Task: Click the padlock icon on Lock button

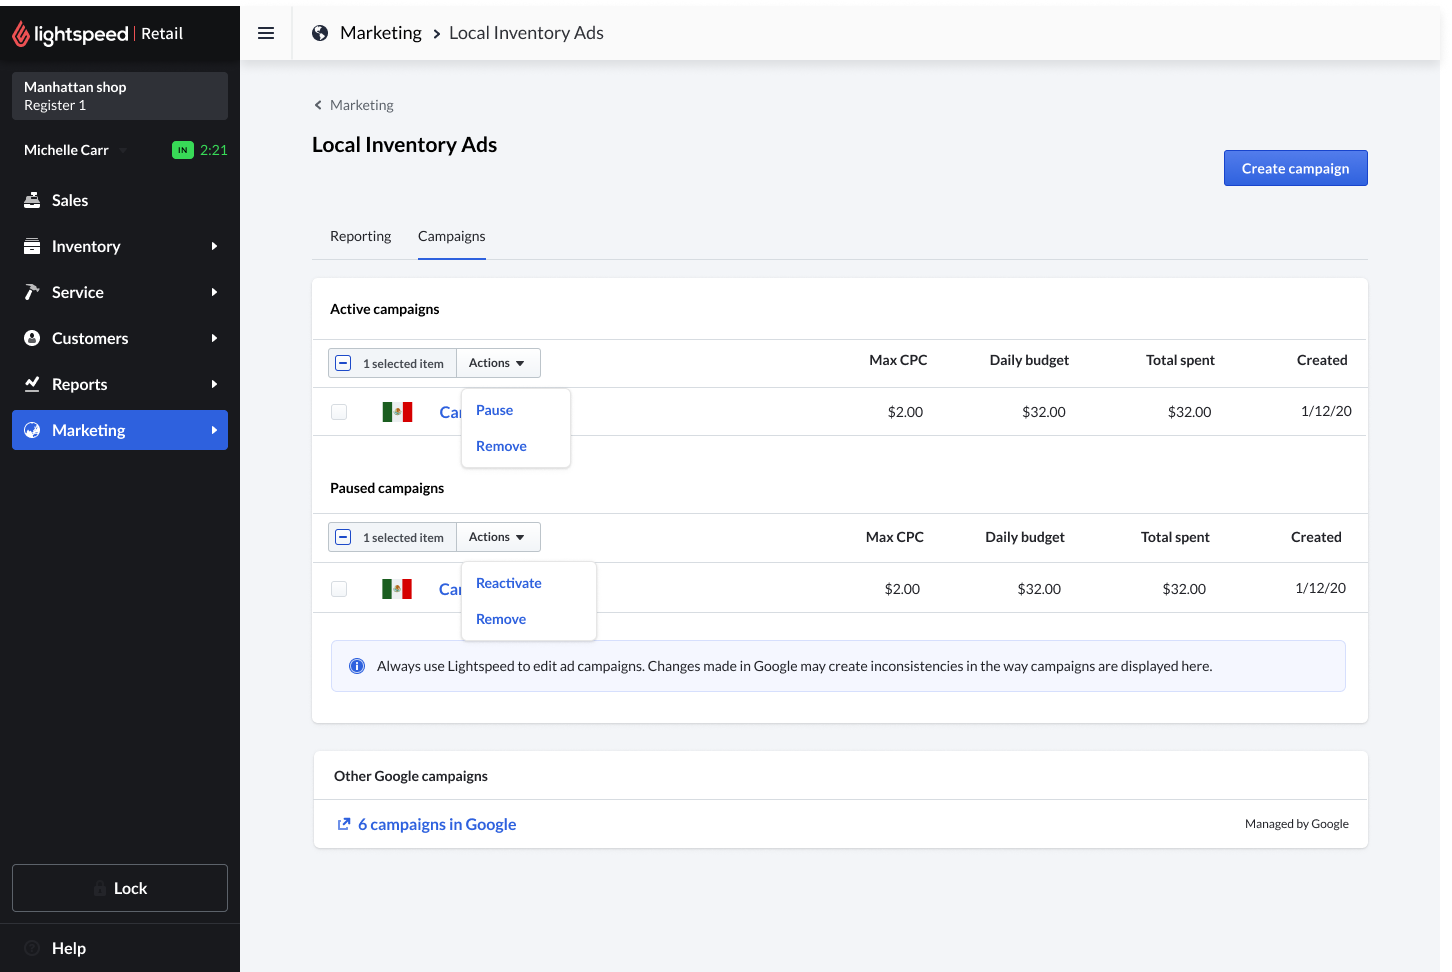Action: 100,888
